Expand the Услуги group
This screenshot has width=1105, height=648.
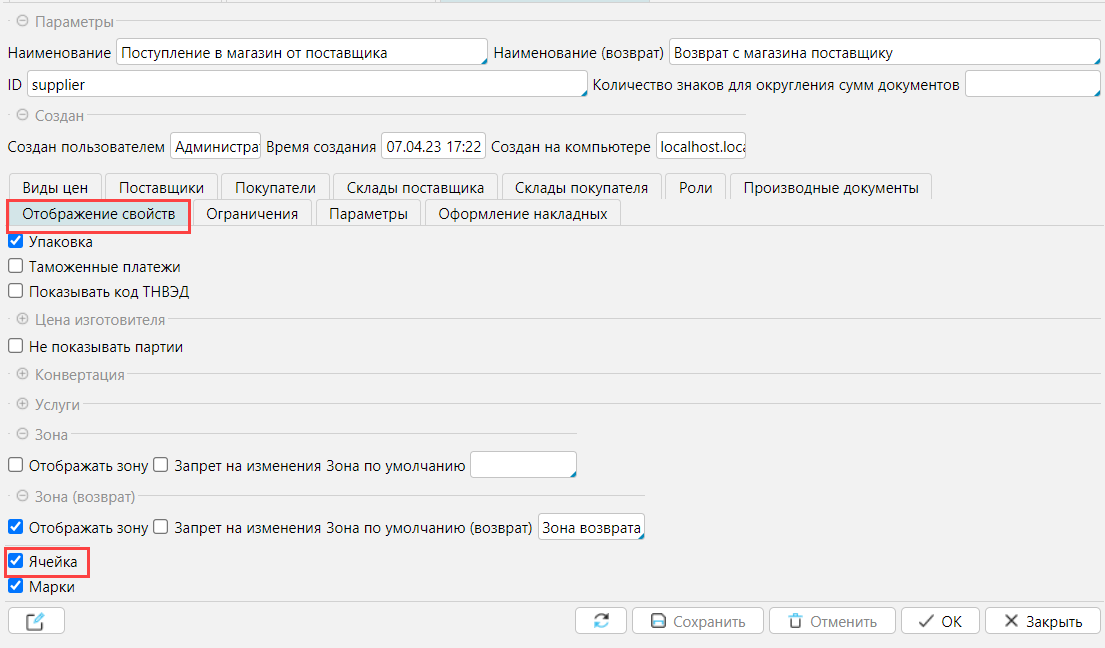[23, 405]
